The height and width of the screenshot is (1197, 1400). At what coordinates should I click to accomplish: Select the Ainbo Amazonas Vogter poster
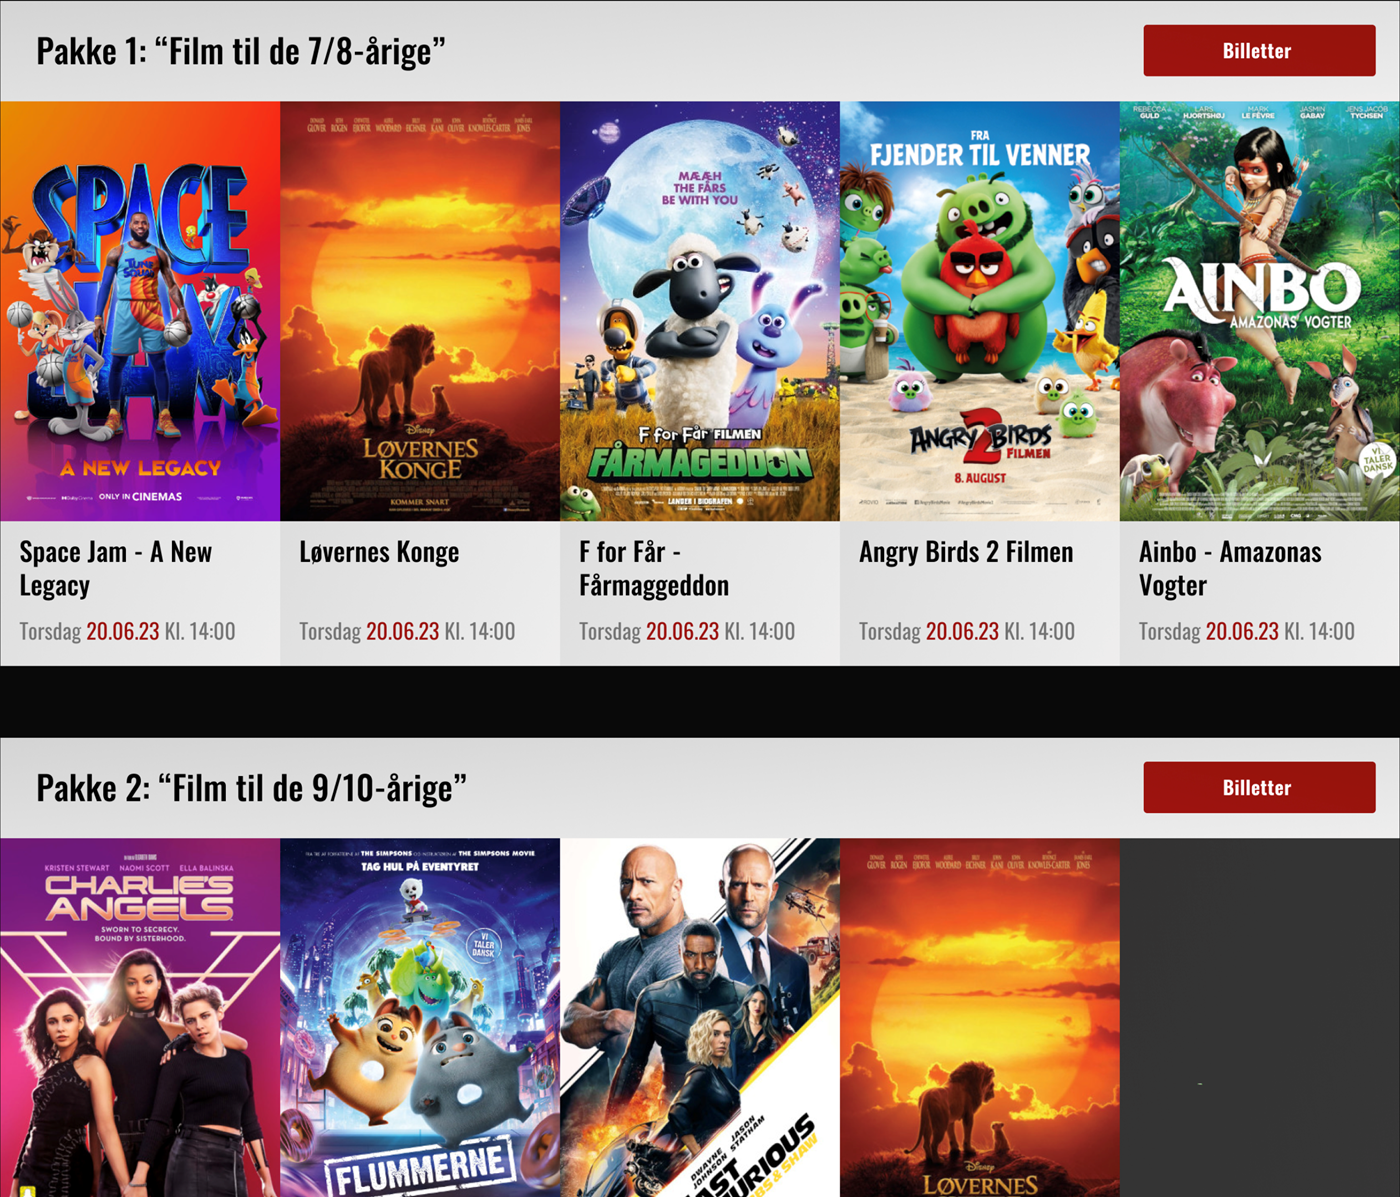(1260, 311)
